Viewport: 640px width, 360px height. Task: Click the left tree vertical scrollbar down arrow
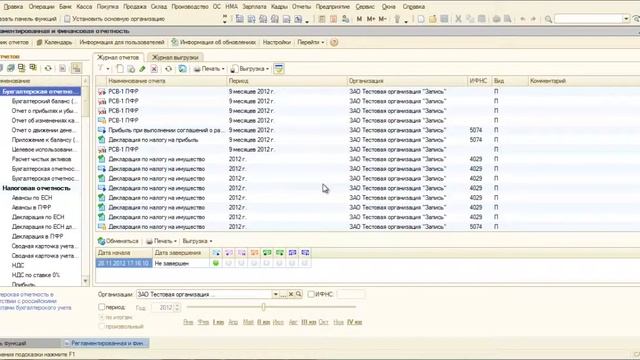(85, 281)
